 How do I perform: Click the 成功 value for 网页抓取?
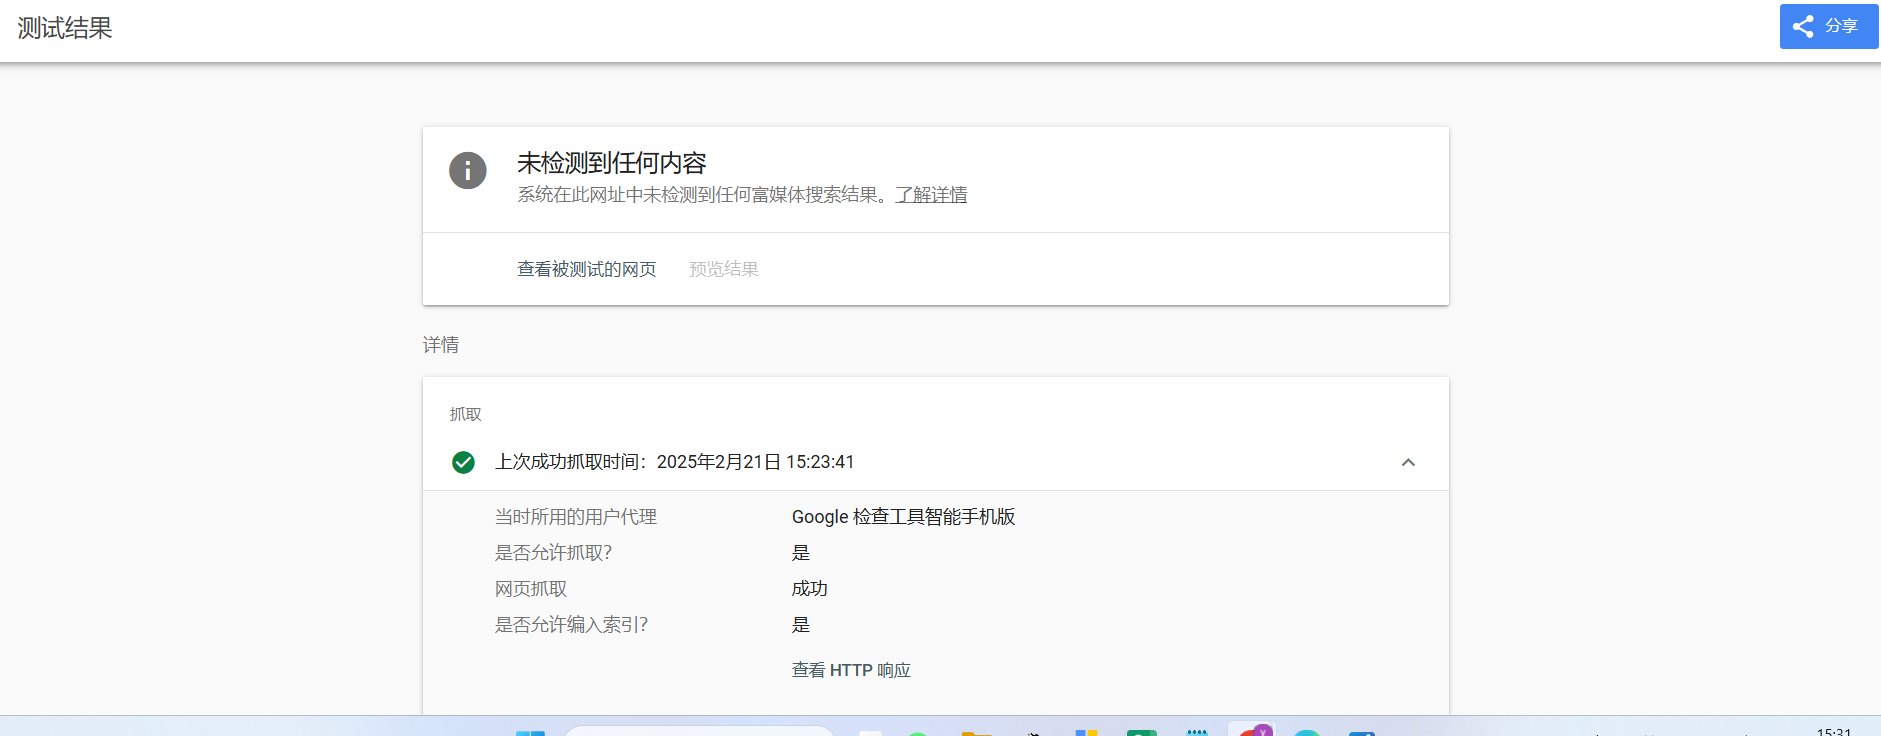(x=810, y=589)
